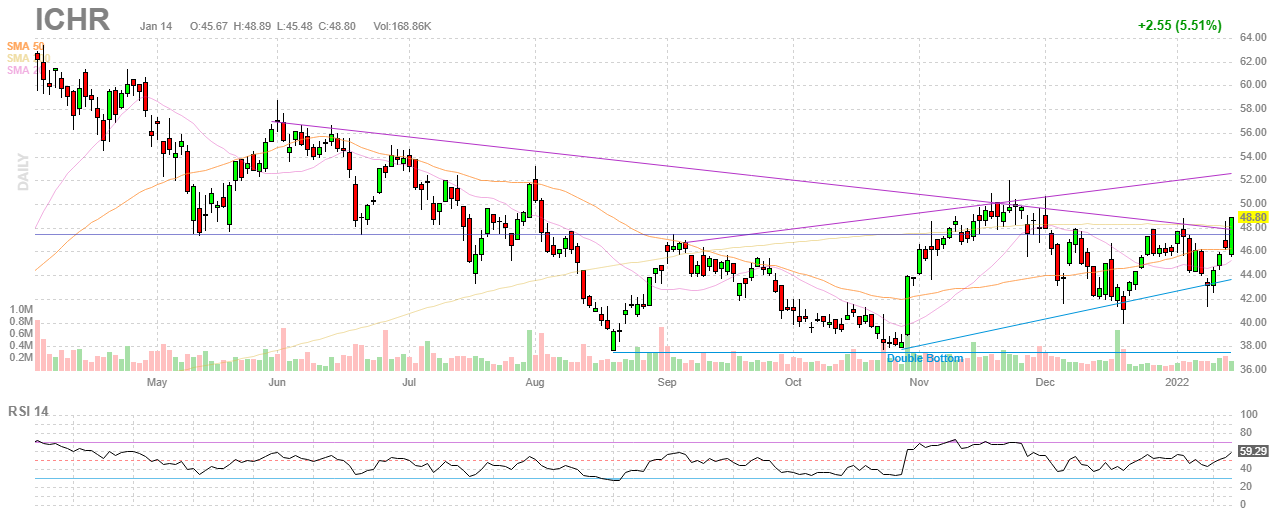Click the vertical DAILY timeframe label
Image resolution: width=1280 pixels, height=520 pixels.
[21, 170]
